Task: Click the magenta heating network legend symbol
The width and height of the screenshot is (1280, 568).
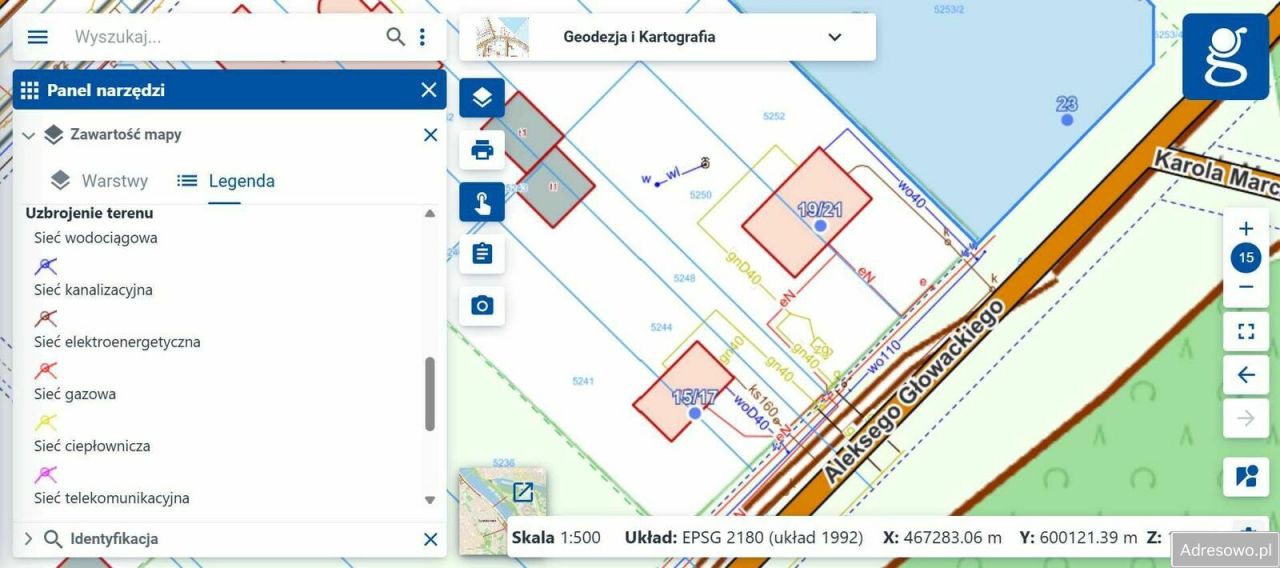Action: [x=46, y=474]
